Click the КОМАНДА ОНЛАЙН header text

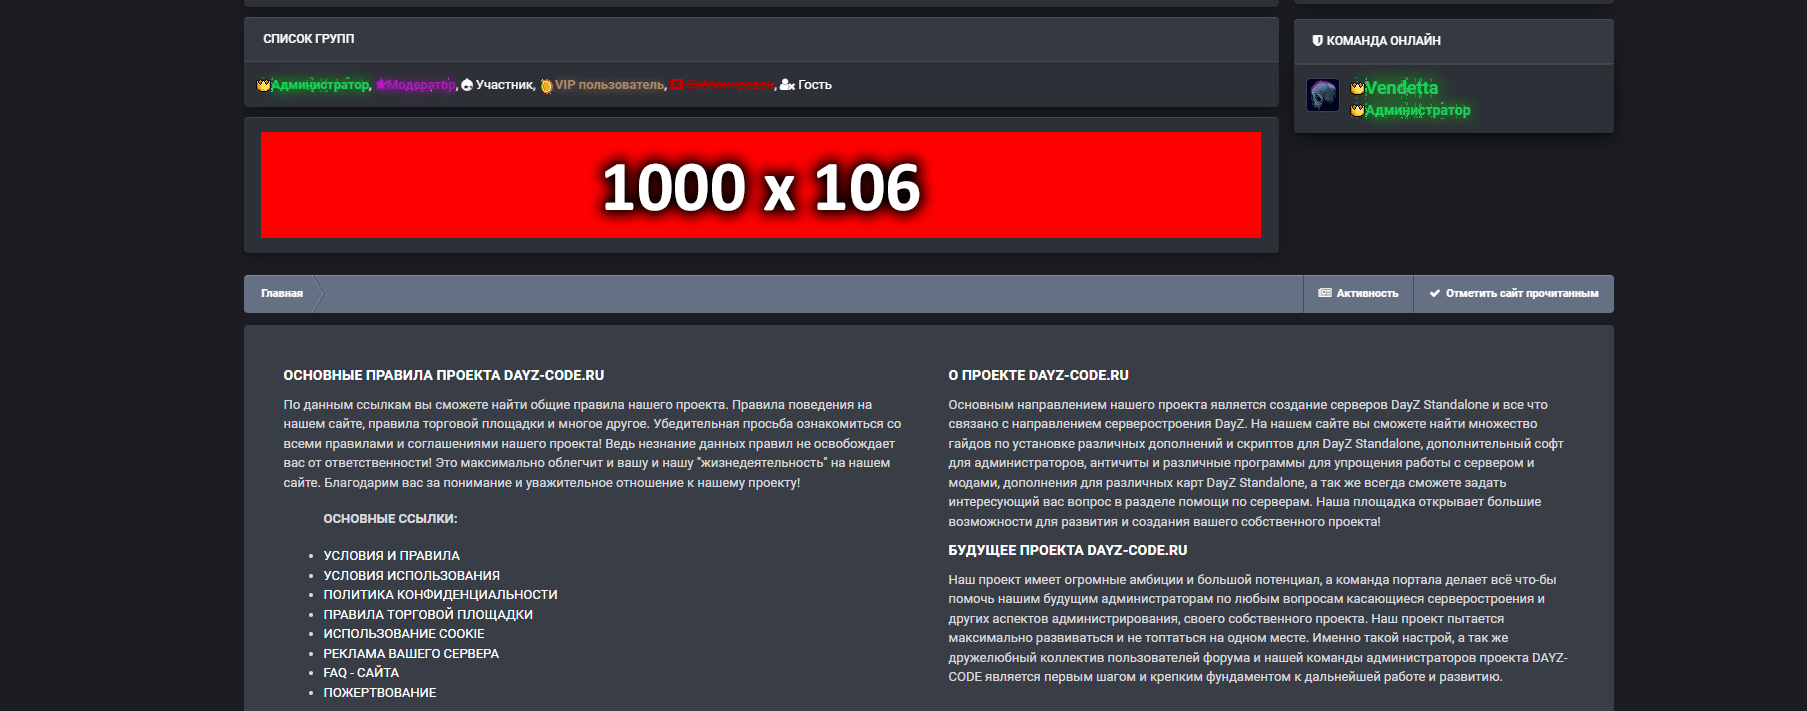(1383, 41)
